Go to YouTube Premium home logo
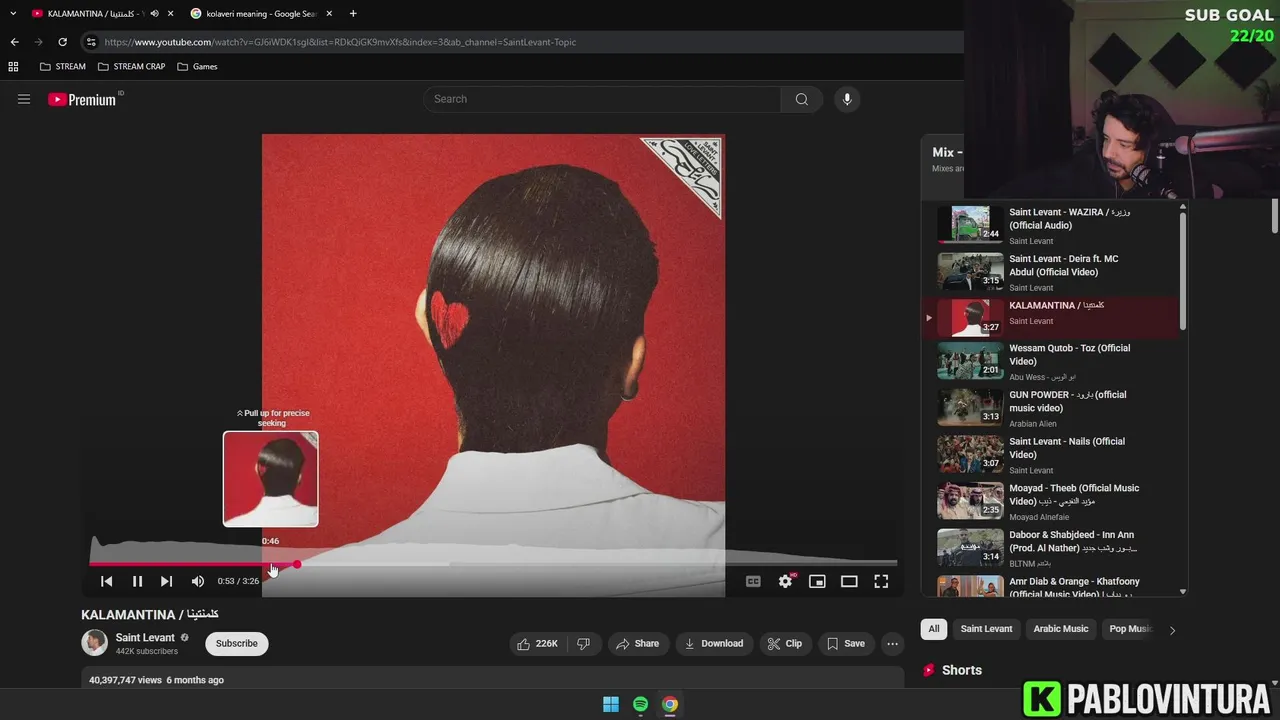1280x720 pixels. [x=82, y=99]
